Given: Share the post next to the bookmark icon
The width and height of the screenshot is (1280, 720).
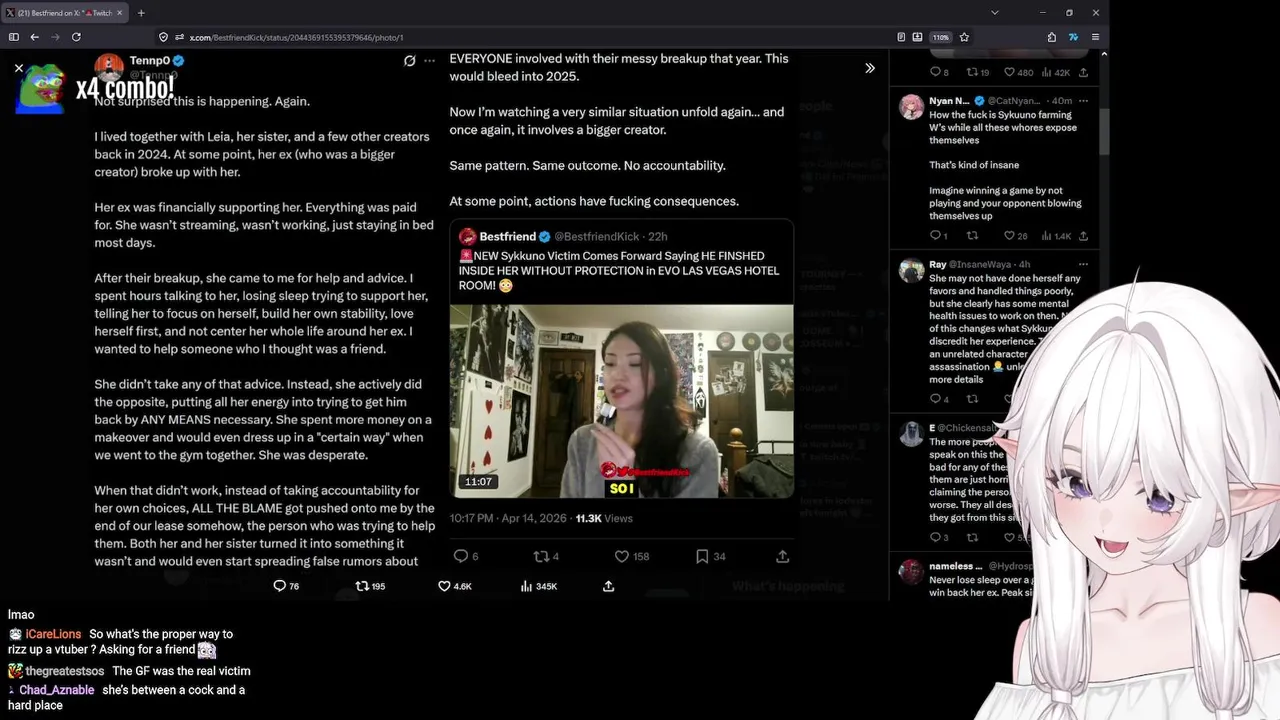Looking at the screenshot, I should click(x=782, y=556).
